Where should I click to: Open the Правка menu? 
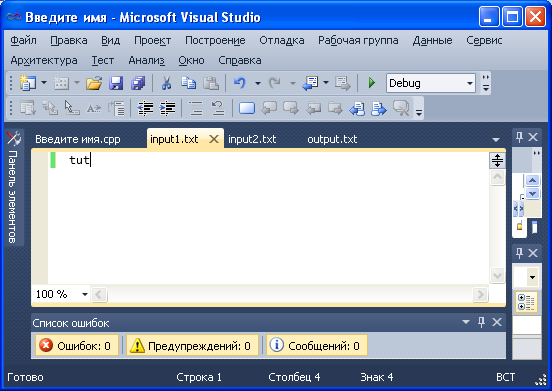coord(69,40)
